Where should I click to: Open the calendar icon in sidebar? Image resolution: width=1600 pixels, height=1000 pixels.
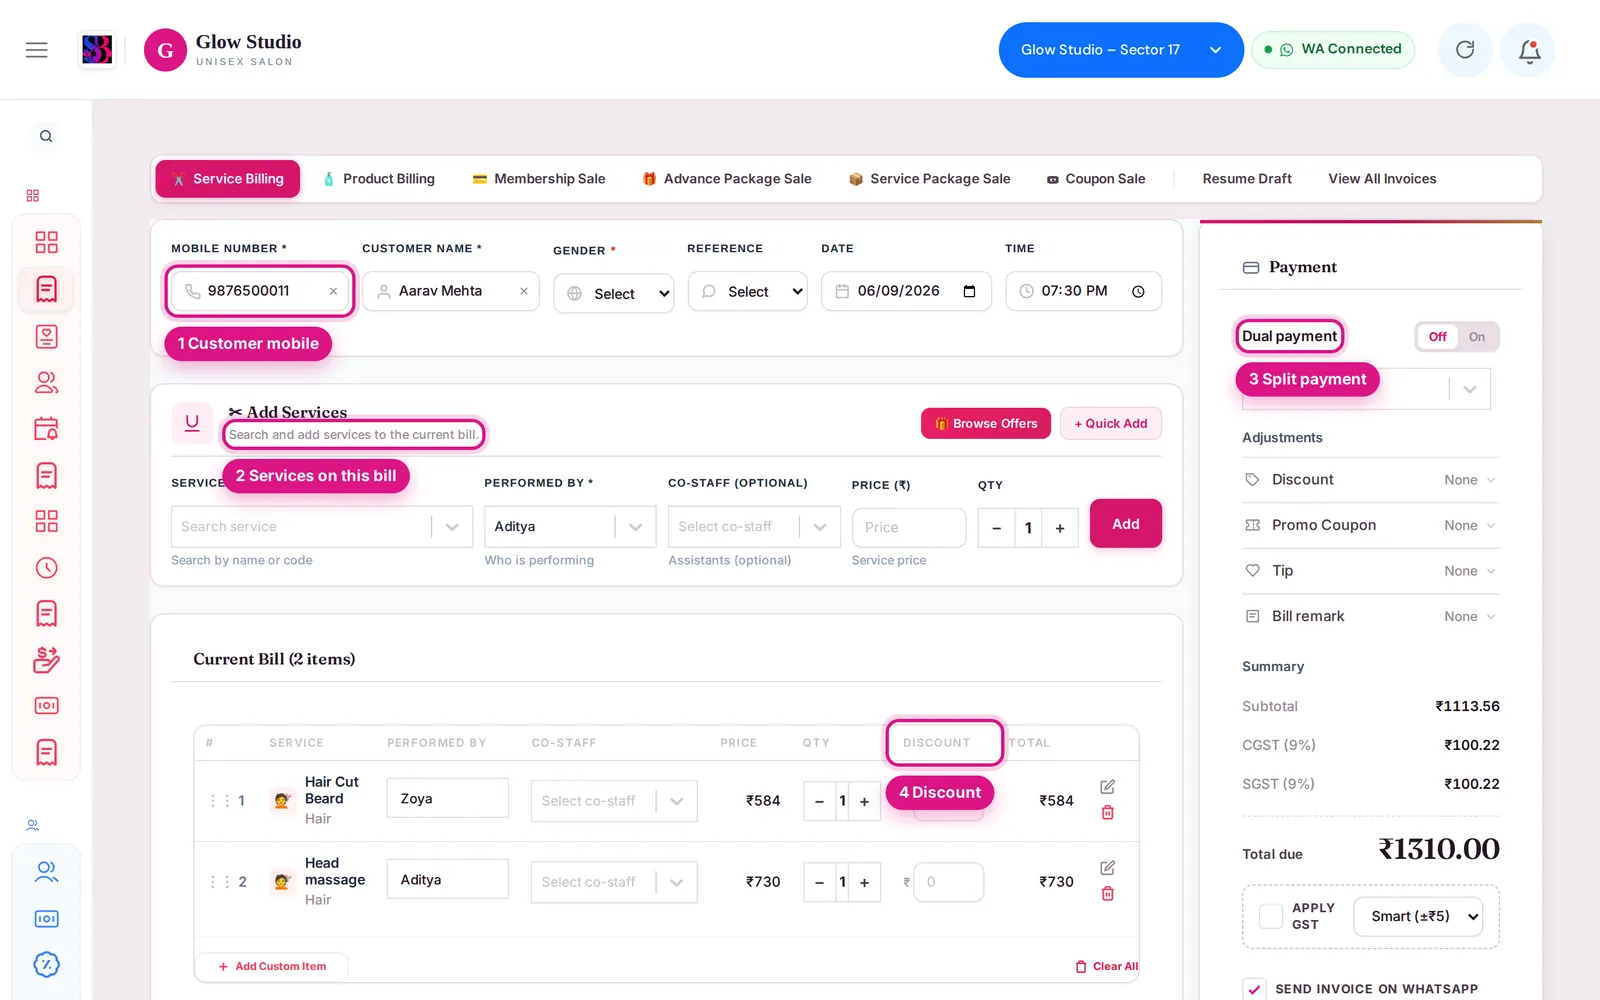pyautogui.click(x=46, y=429)
